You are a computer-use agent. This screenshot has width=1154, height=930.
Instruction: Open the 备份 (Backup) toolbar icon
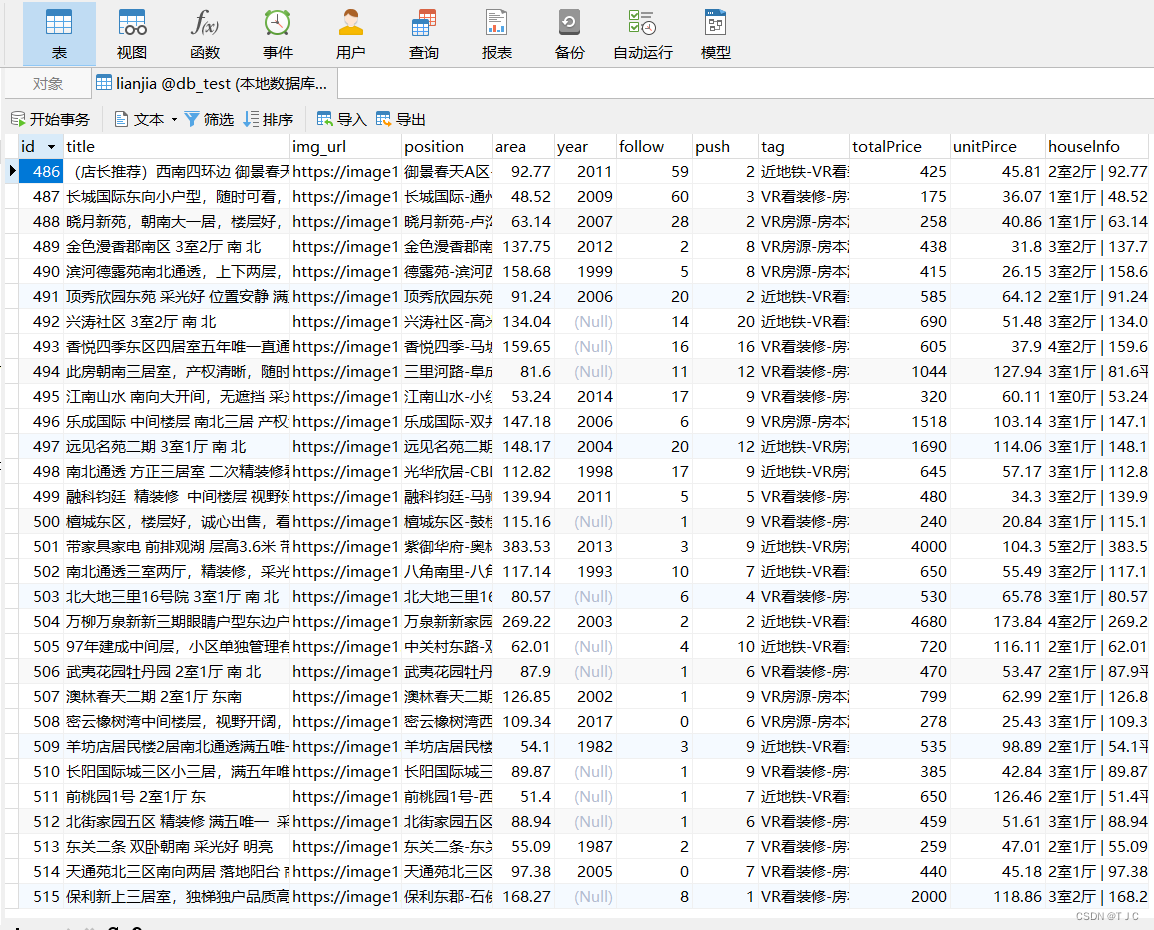tap(570, 34)
